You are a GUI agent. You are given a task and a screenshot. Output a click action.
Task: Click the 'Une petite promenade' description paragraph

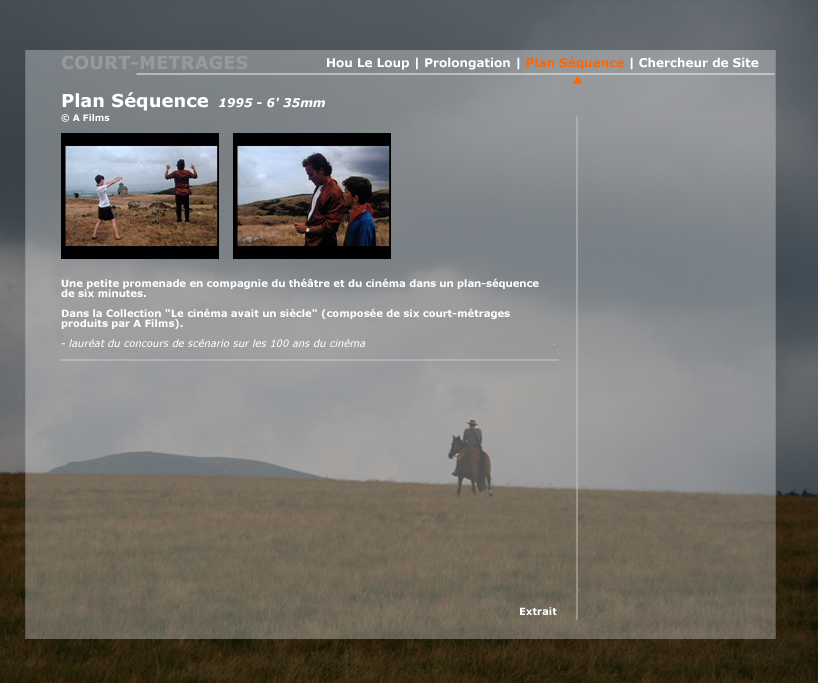coord(300,288)
